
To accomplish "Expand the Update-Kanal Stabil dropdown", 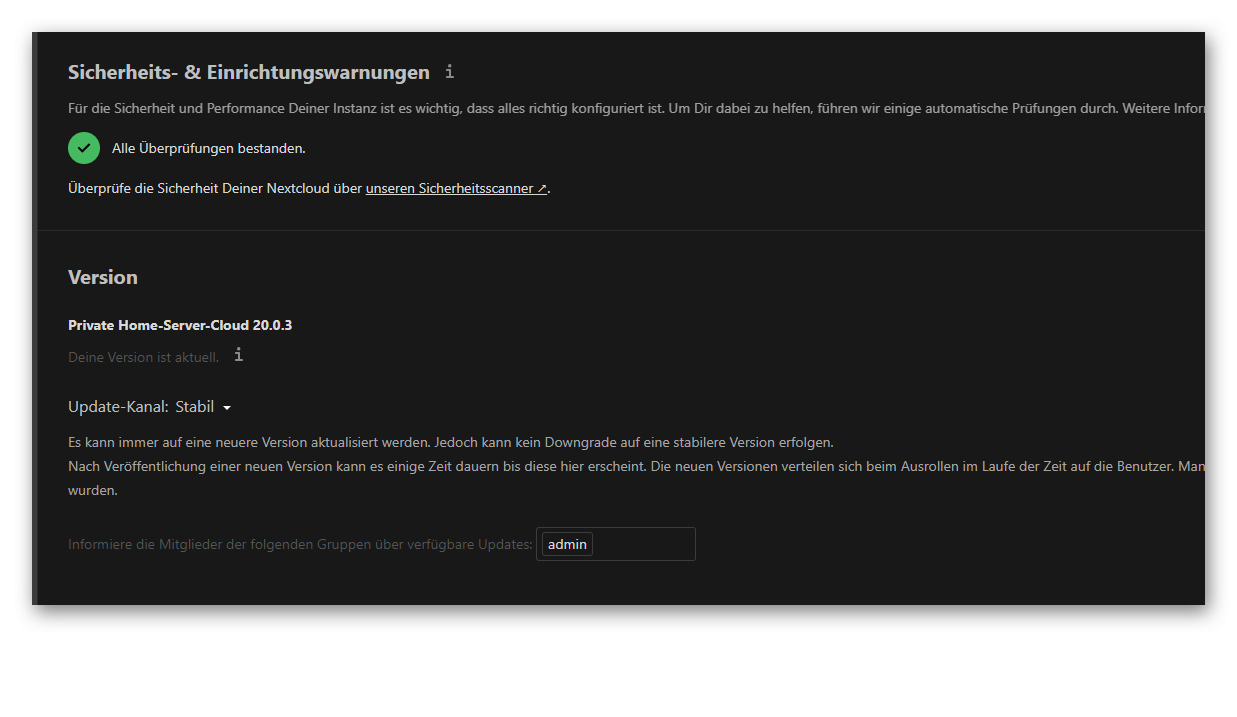I will coord(204,407).
